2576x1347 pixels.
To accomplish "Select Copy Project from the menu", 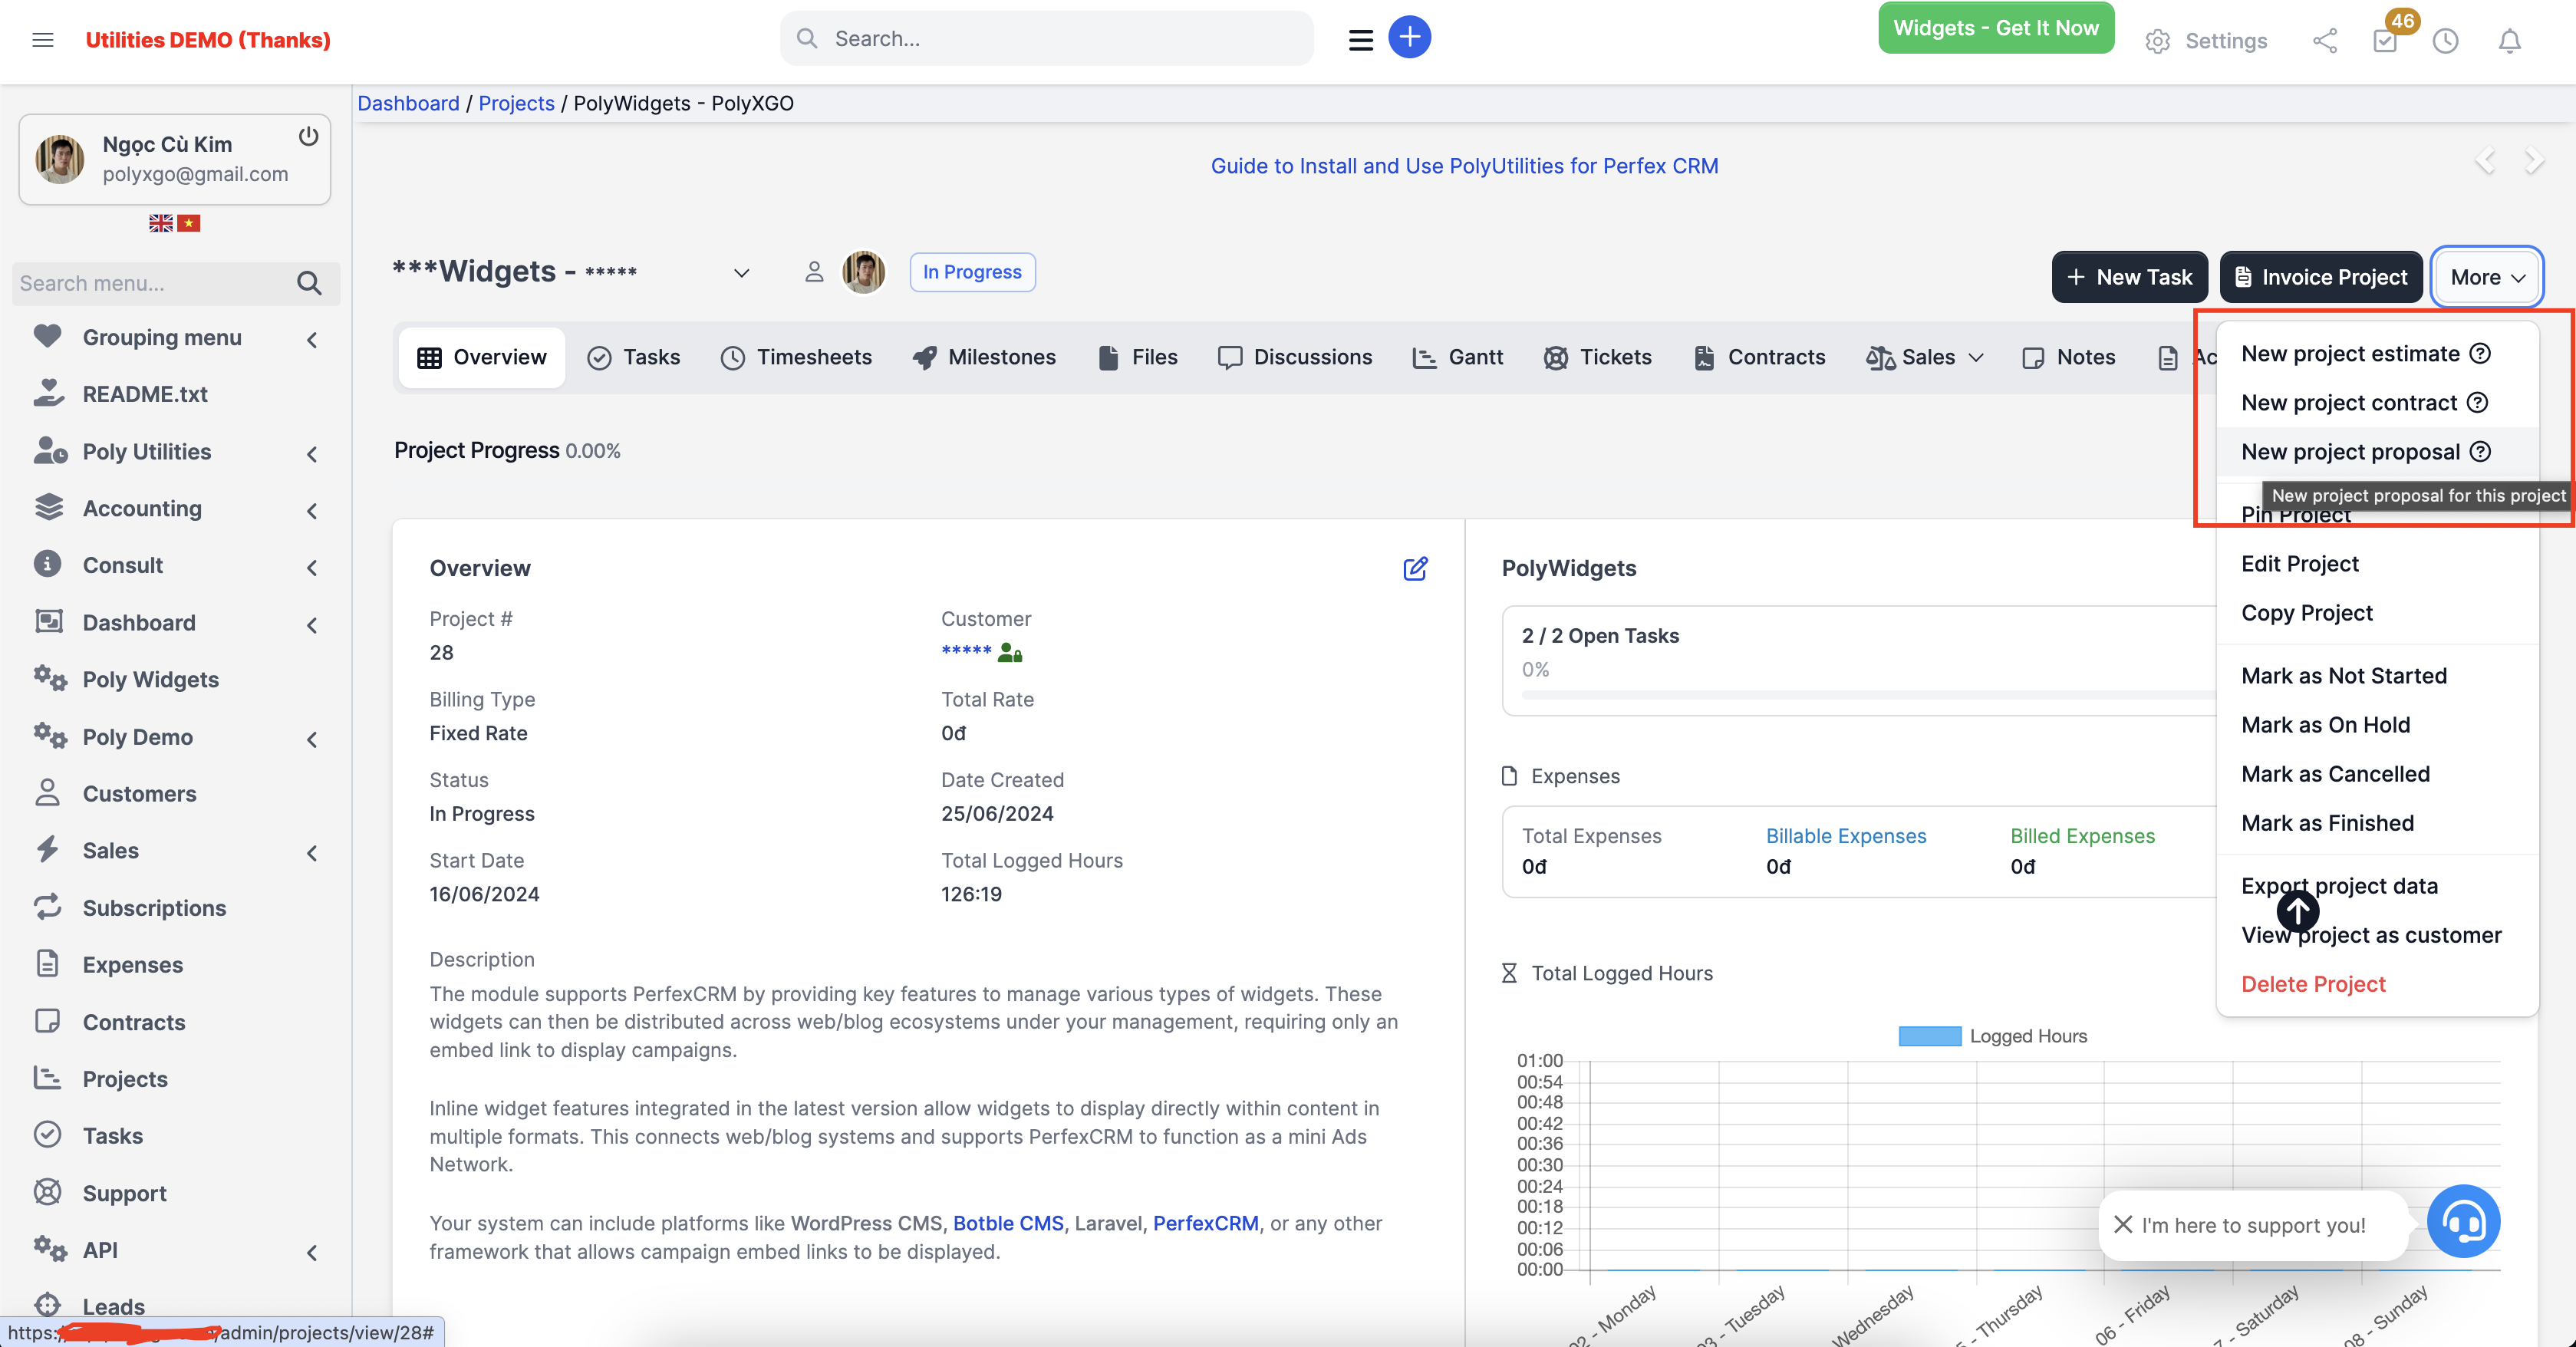I will pyautogui.click(x=2307, y=612).
